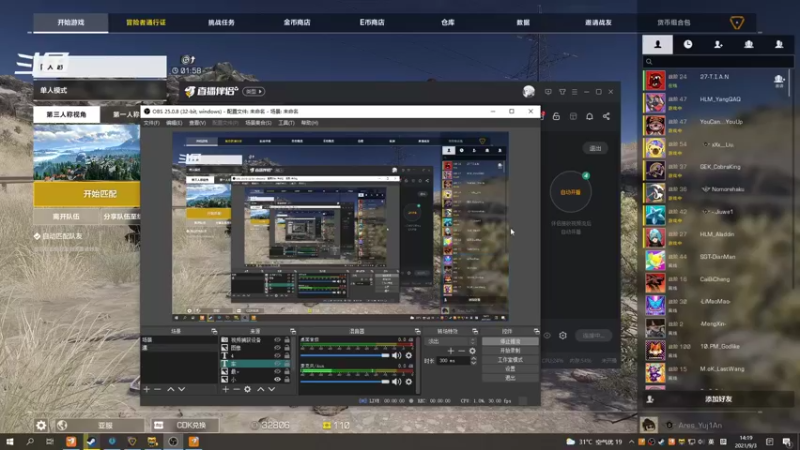Open game settings gear at bottom left

[x=41, y=425]
